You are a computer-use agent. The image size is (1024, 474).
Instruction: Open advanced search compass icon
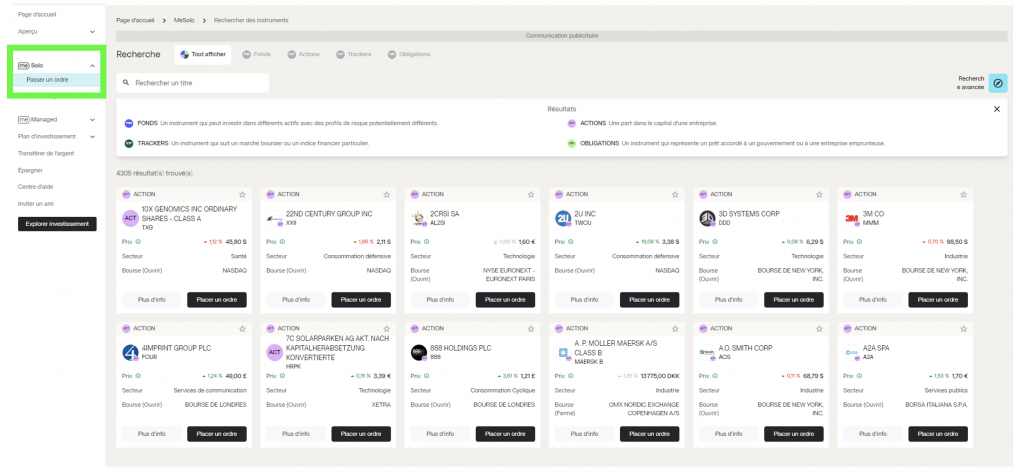(997, 83)
